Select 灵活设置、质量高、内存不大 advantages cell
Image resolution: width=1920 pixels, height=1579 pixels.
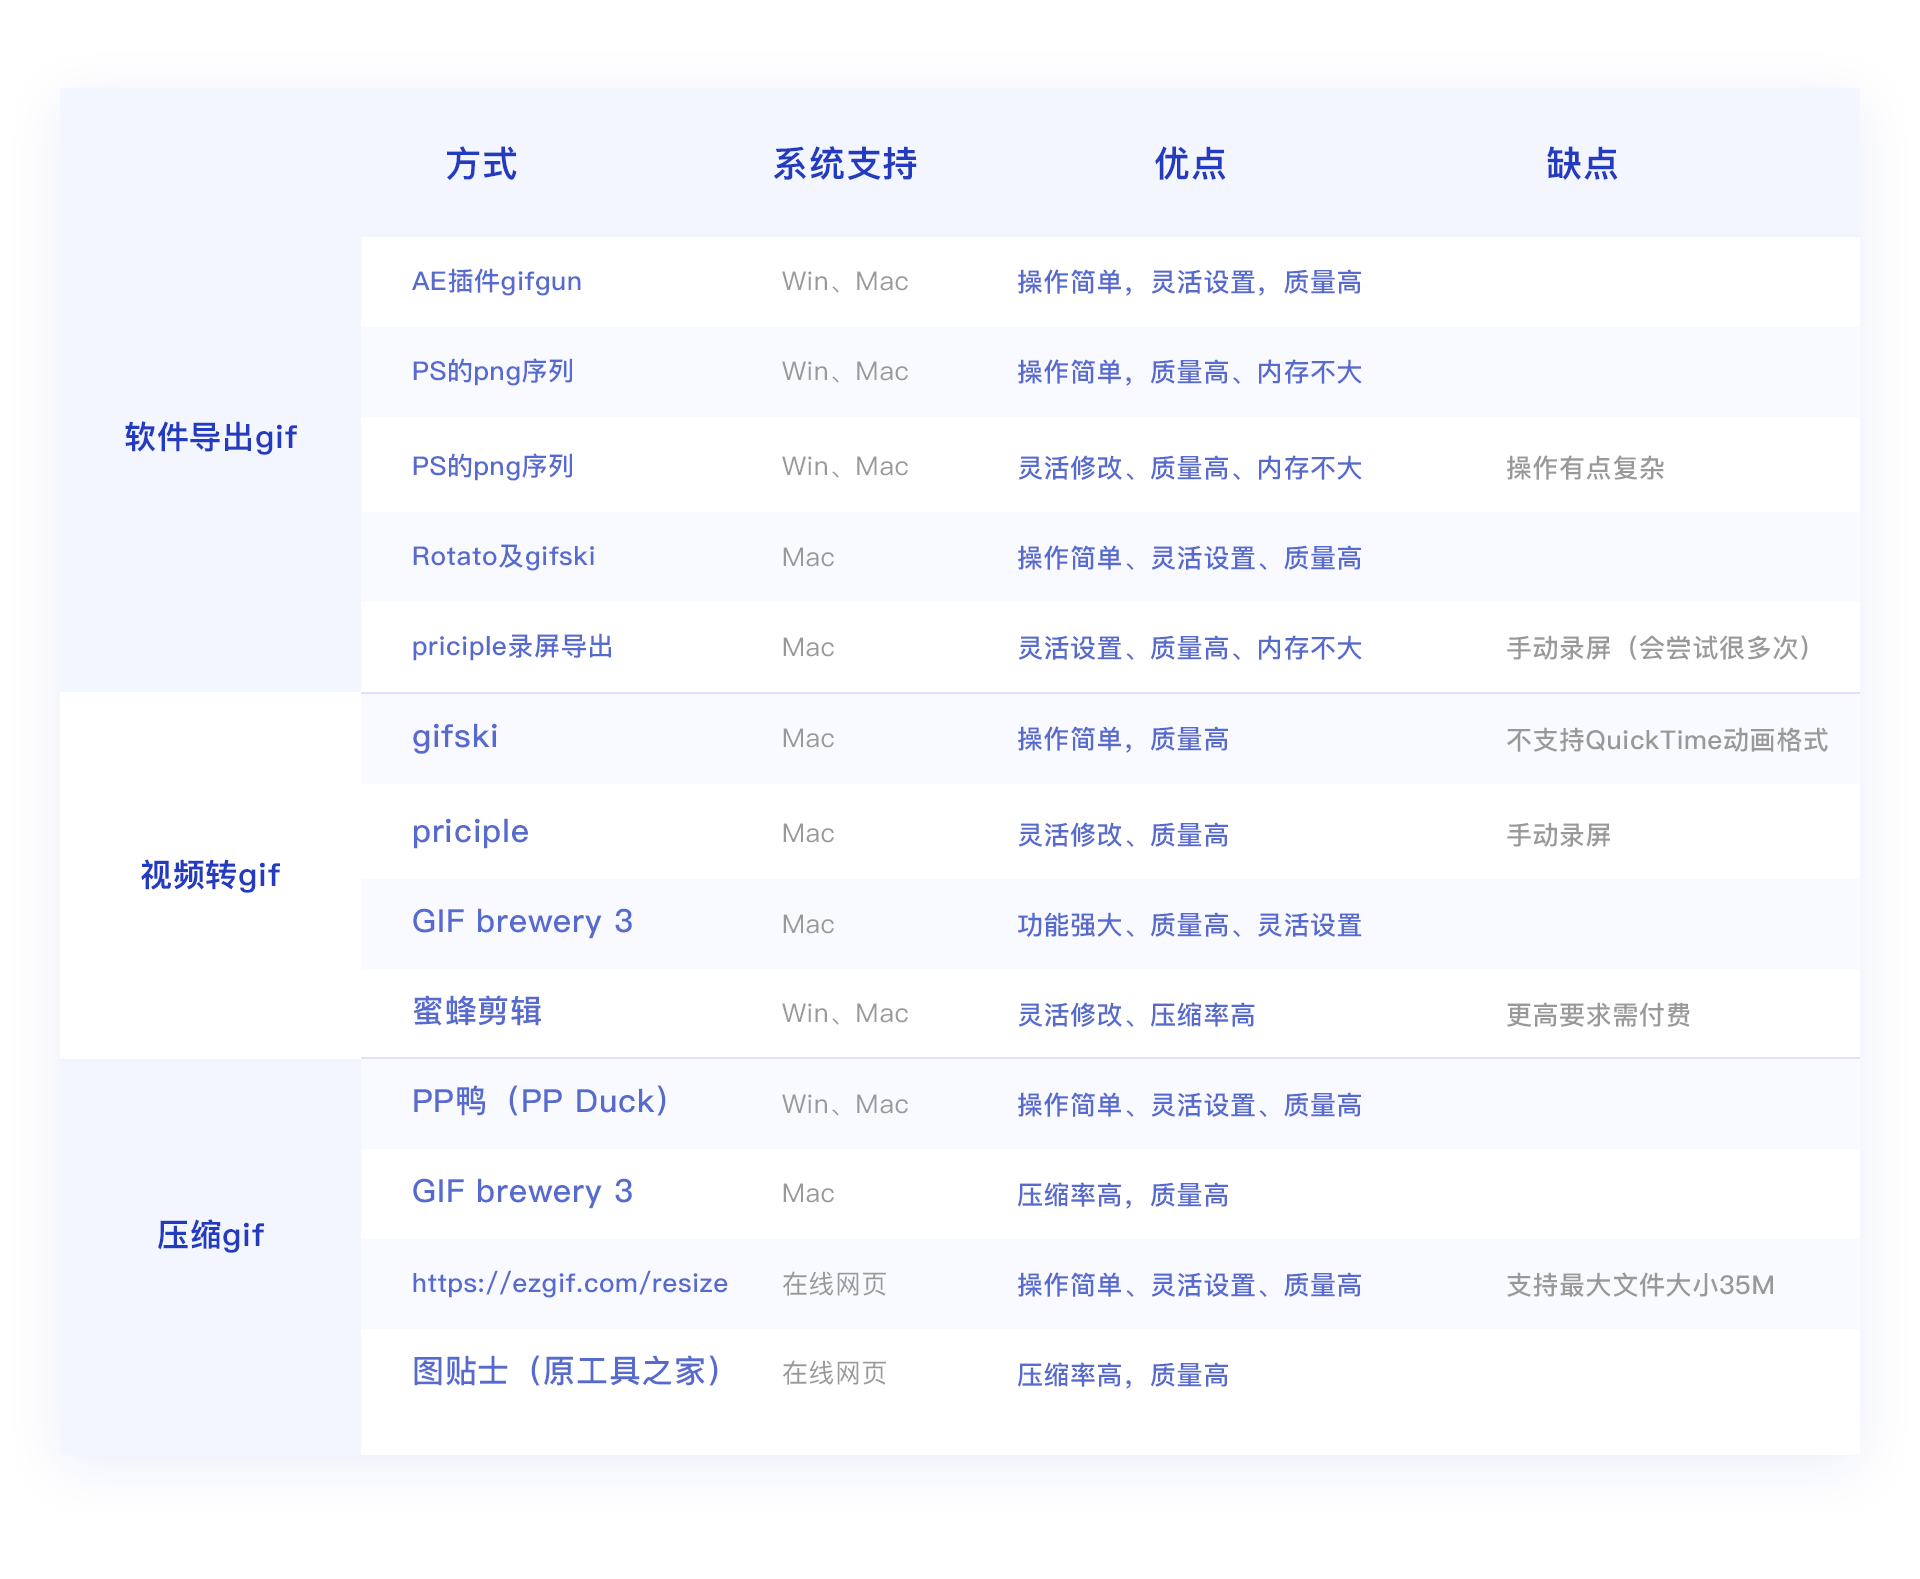1190,648
